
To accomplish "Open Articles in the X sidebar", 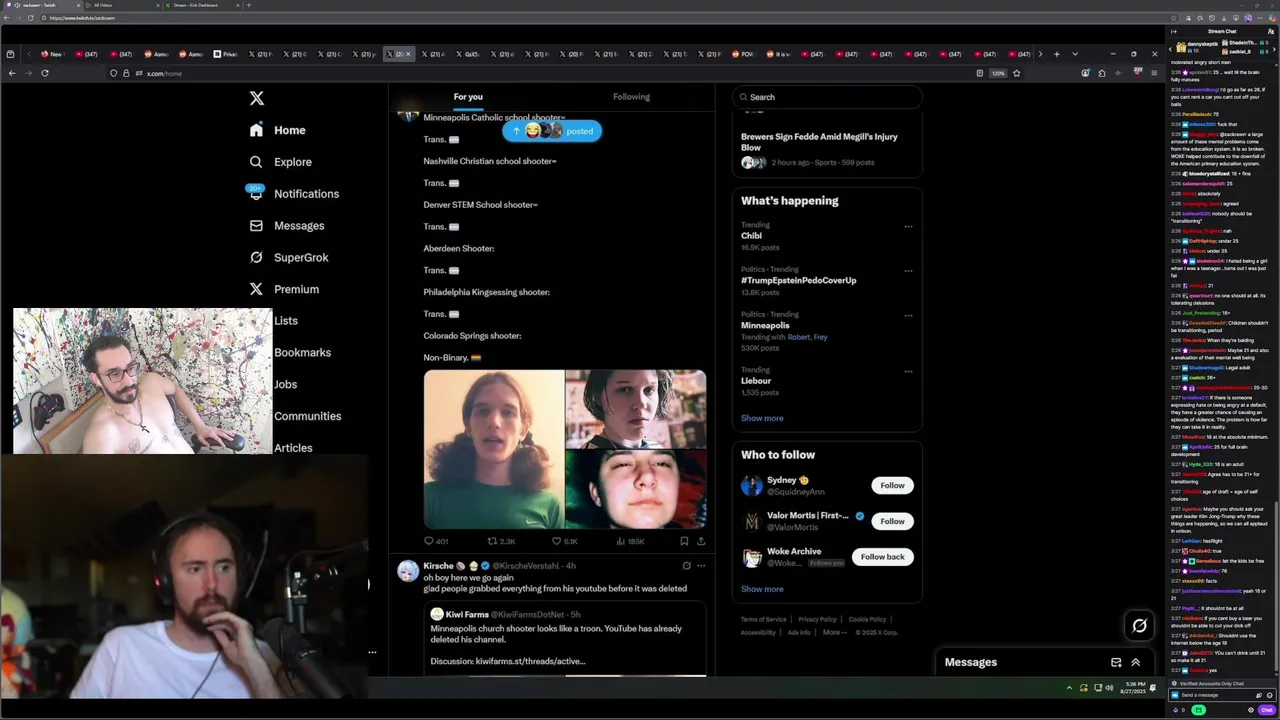I will (x=293, y=448).
